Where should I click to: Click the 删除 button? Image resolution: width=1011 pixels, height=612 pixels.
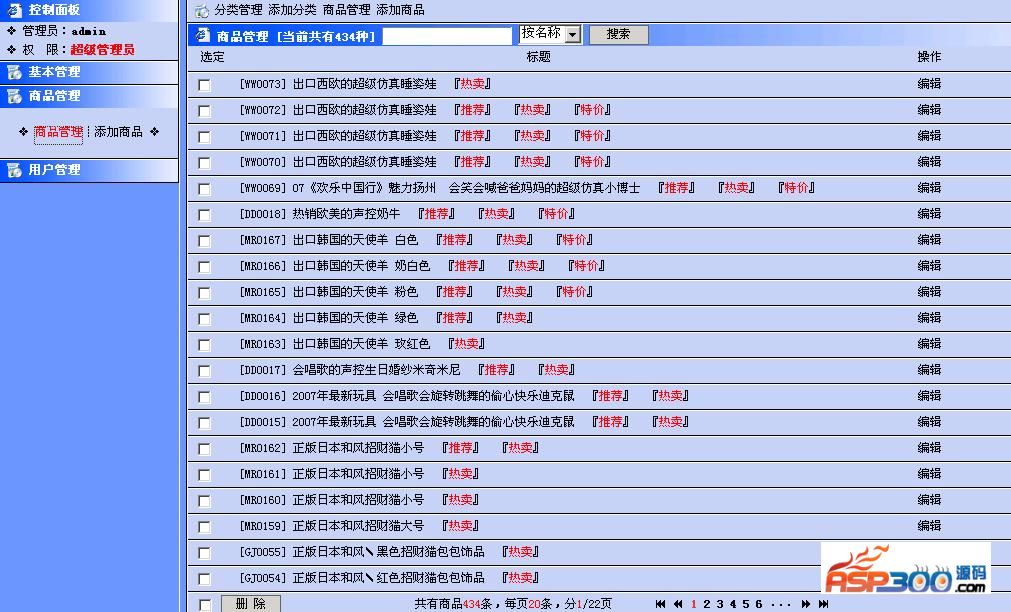(x=251, y=604)
